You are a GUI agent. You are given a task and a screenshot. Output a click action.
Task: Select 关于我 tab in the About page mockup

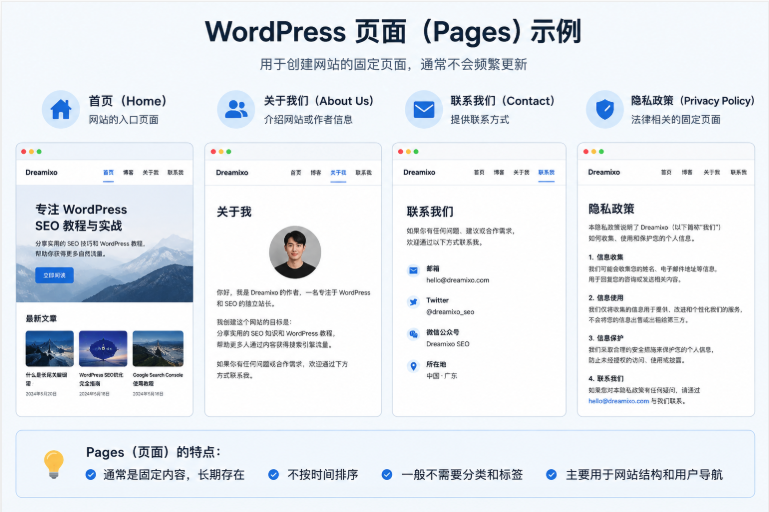pyautogui.click(x=338, y=173)
